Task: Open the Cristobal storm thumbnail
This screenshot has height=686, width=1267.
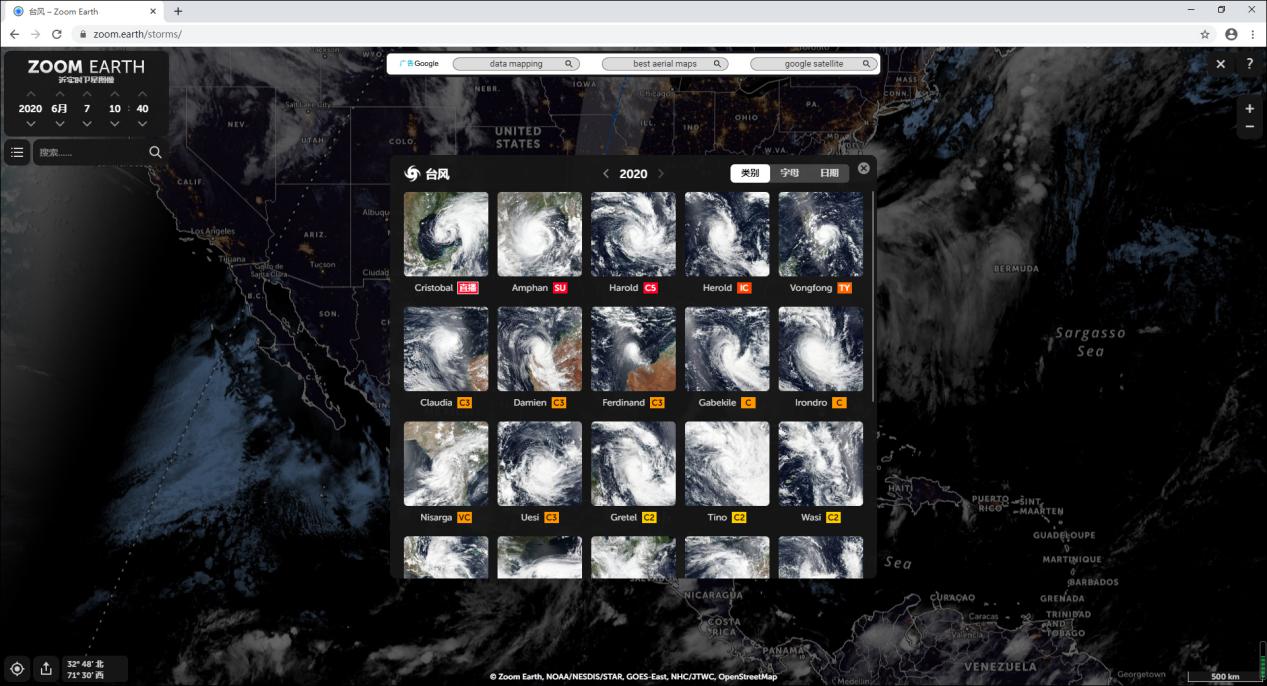Action: tap(446, 234)
